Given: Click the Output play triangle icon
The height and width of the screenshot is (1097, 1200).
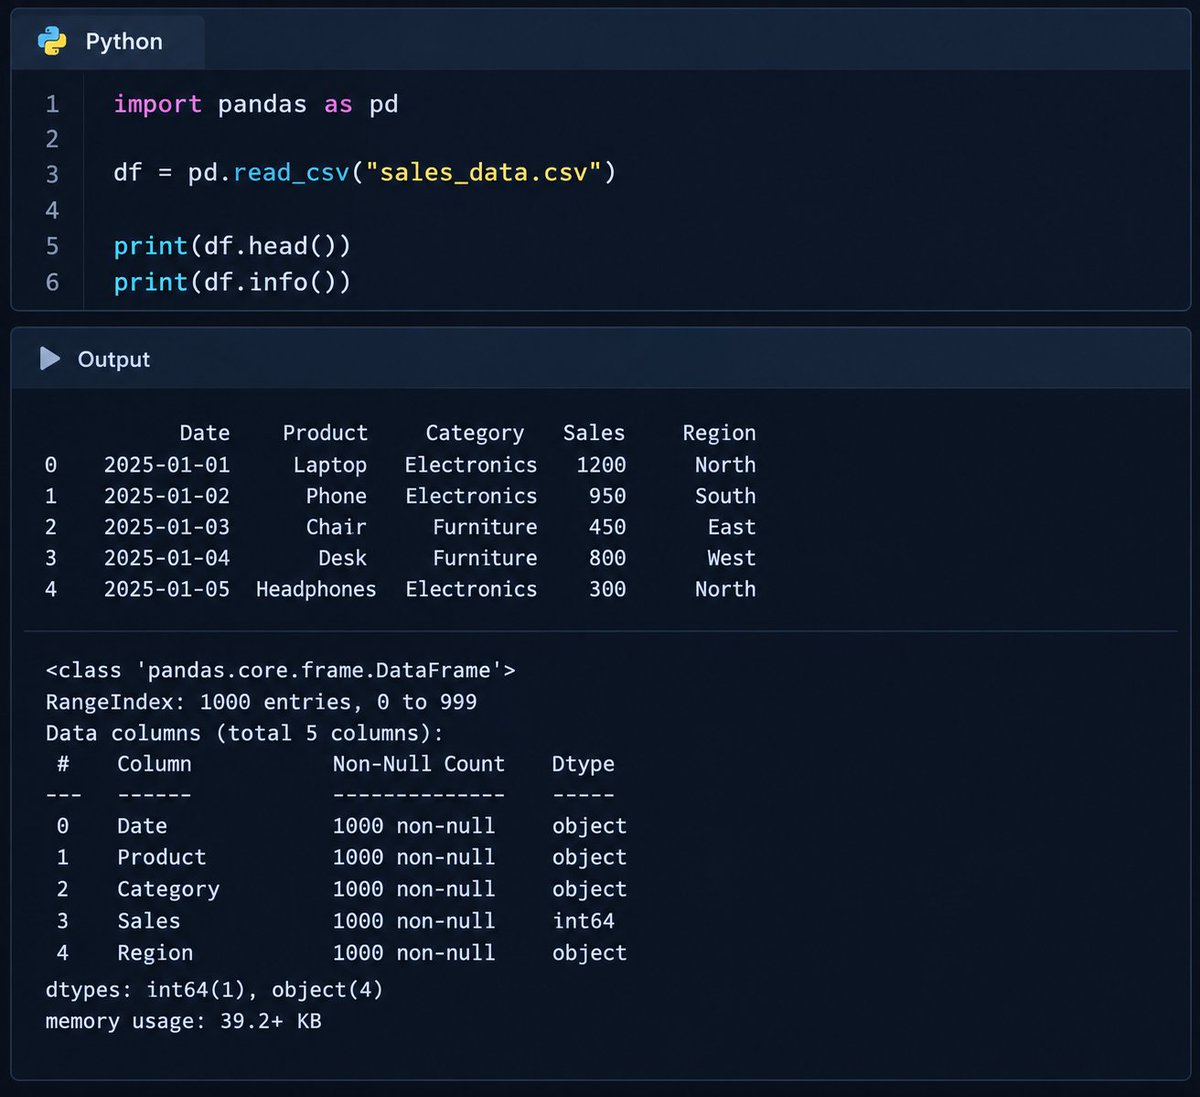Looking at the screenshot, I should (x=50, y=358).
